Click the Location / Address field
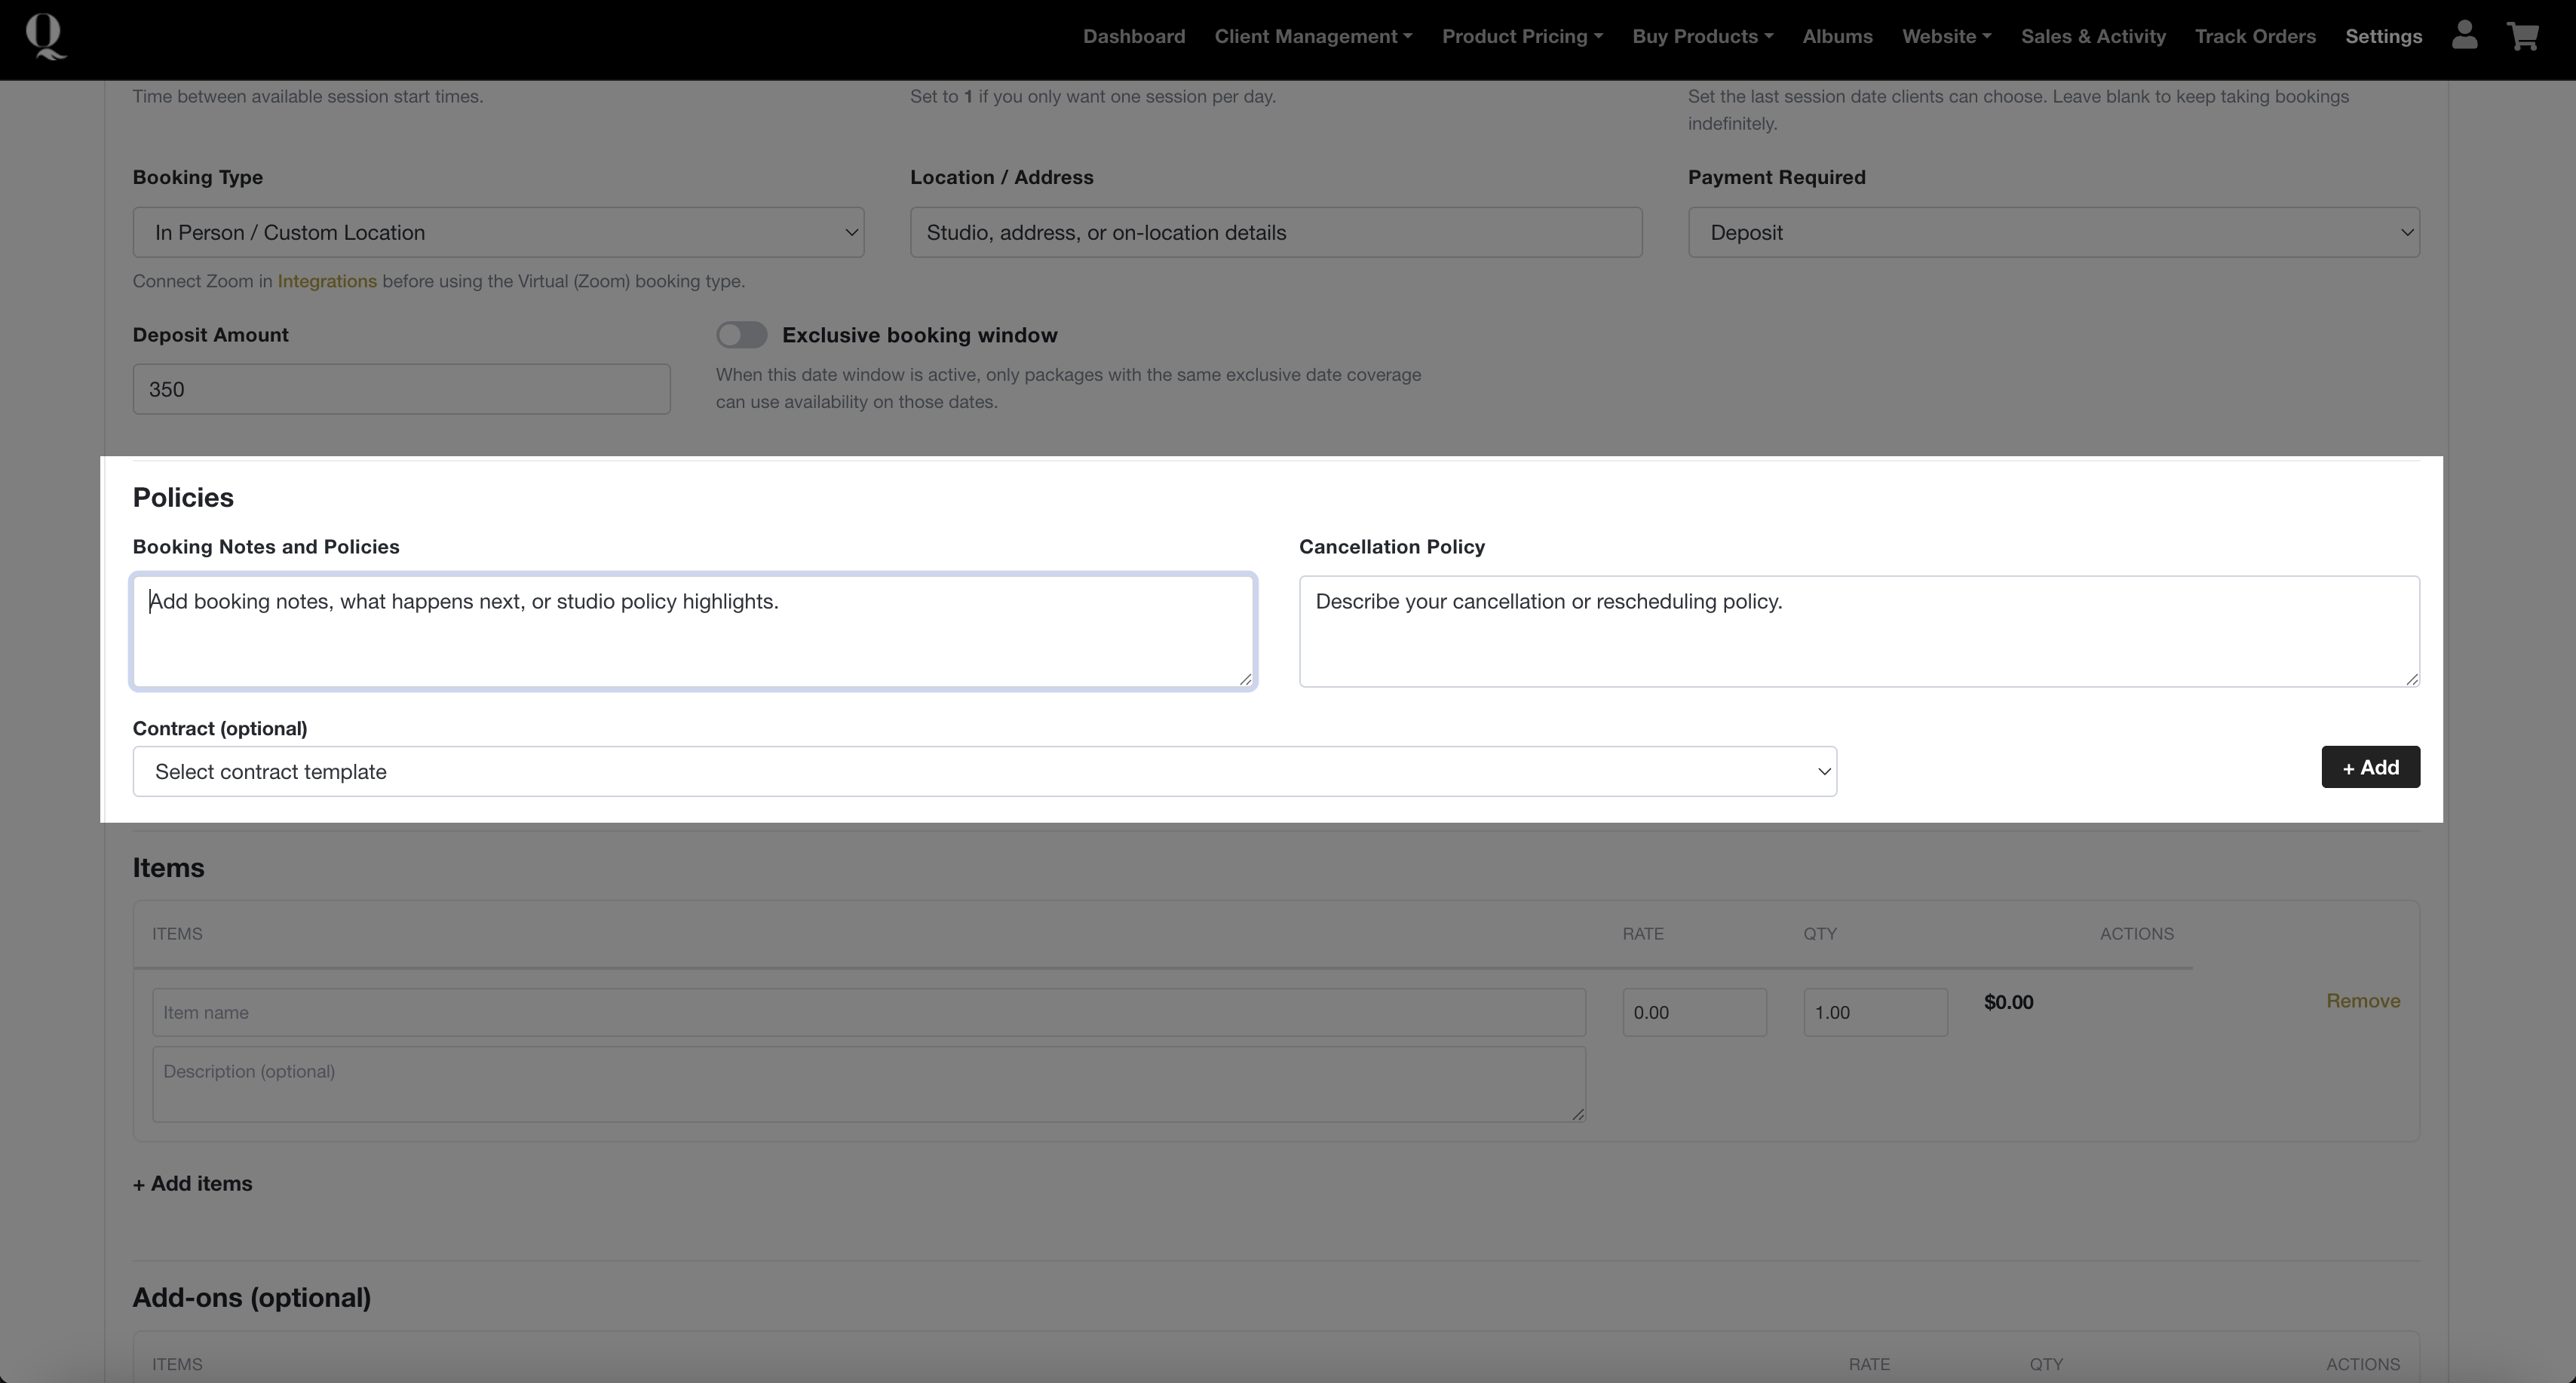This screenshot has height=1383, width=2576. [x=1275, y=233]
